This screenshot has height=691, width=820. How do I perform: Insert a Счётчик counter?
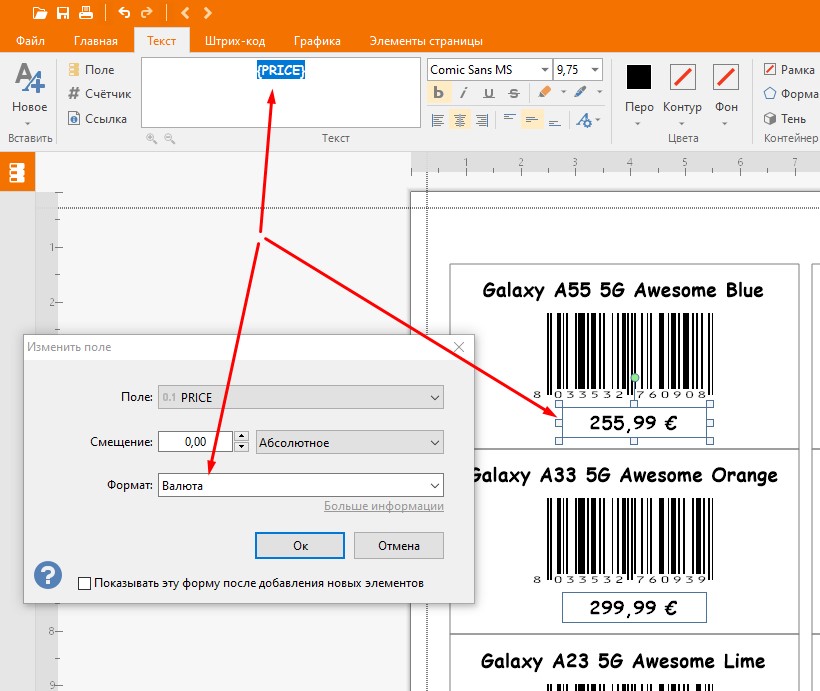pos(99,94)
